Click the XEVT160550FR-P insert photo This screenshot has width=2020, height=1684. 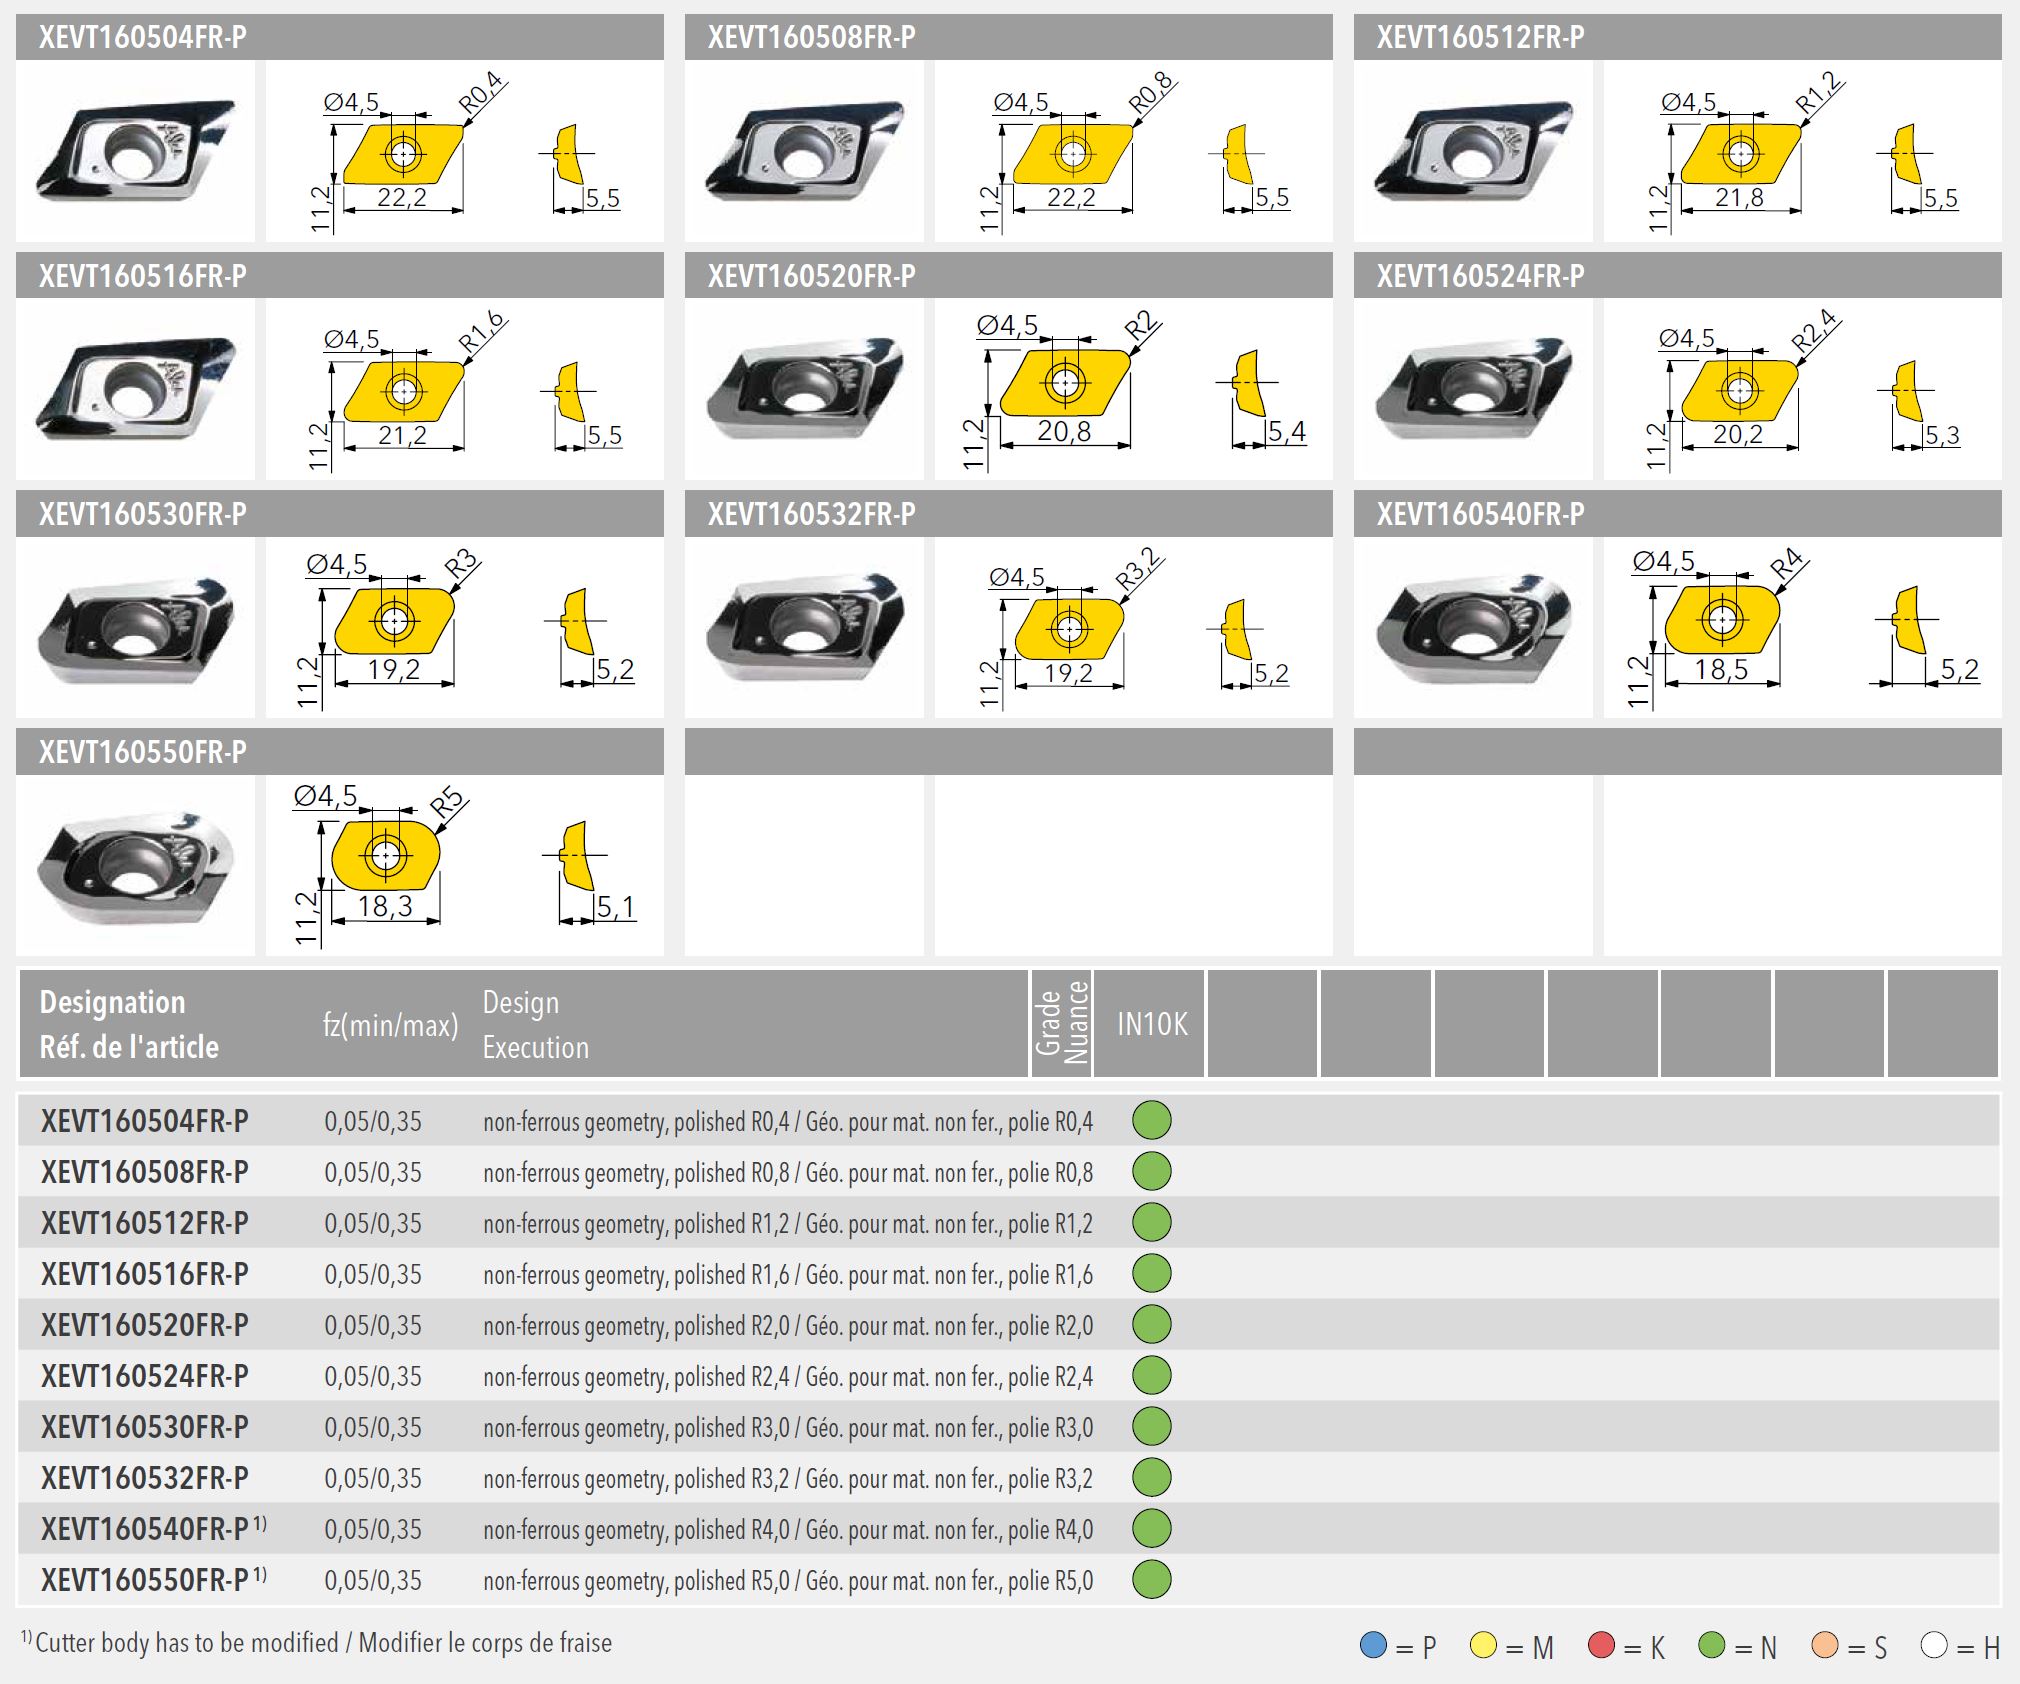coord(135,866)
